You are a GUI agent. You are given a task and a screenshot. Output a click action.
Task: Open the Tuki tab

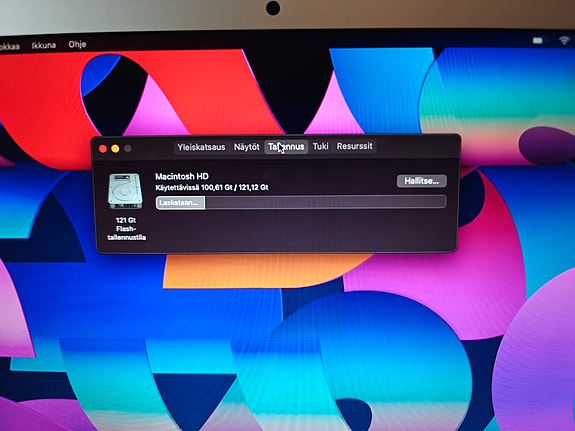[320, 146]
